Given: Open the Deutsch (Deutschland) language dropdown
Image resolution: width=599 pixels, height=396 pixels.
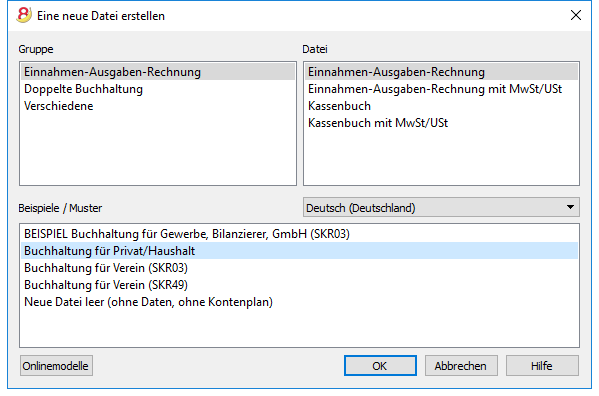Looking at the screenshot, I should click(x=441, y=207).
